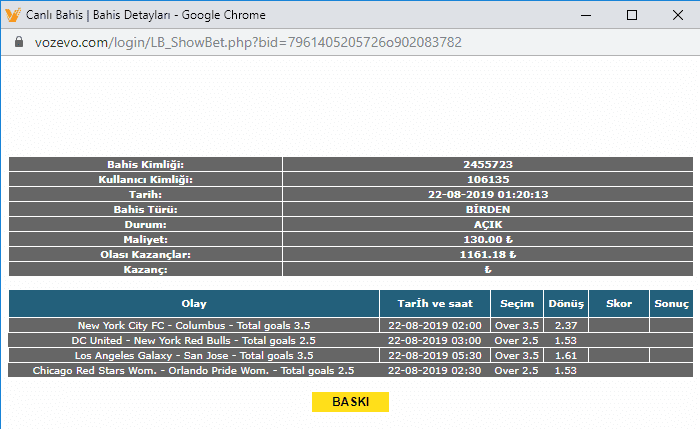
Task: Click the yellow BASKI print button
Action: click(x=350, y=402)
